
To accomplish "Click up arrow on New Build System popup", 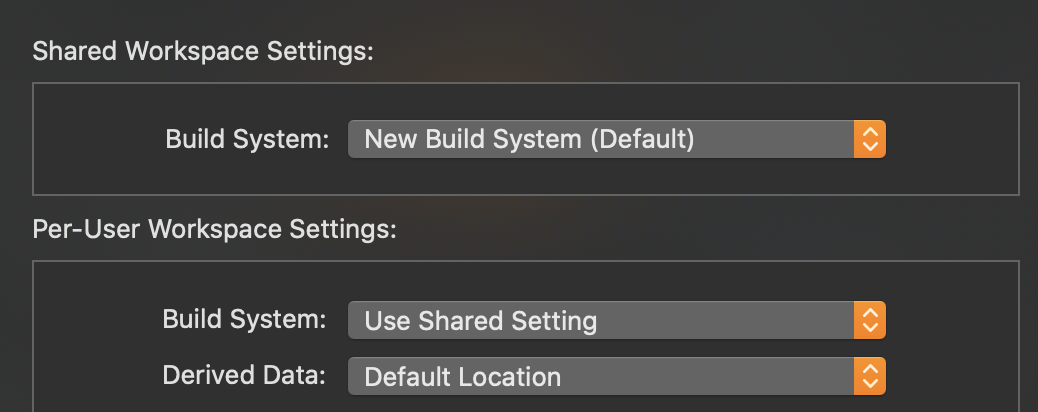I will 870,133.
